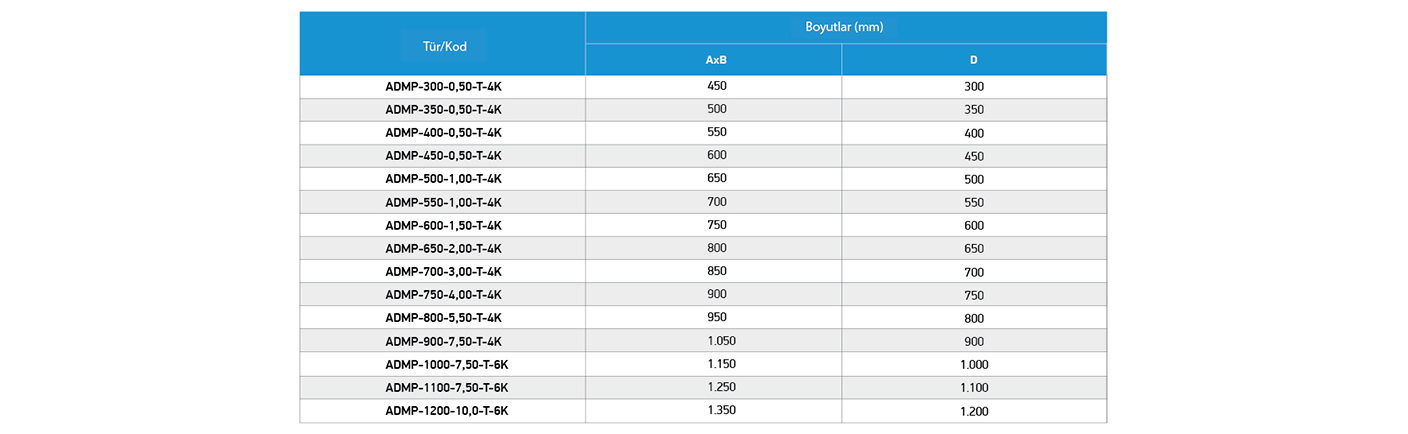Choose the ADMP-550-1,00-T-4K entry

[443, 202]
